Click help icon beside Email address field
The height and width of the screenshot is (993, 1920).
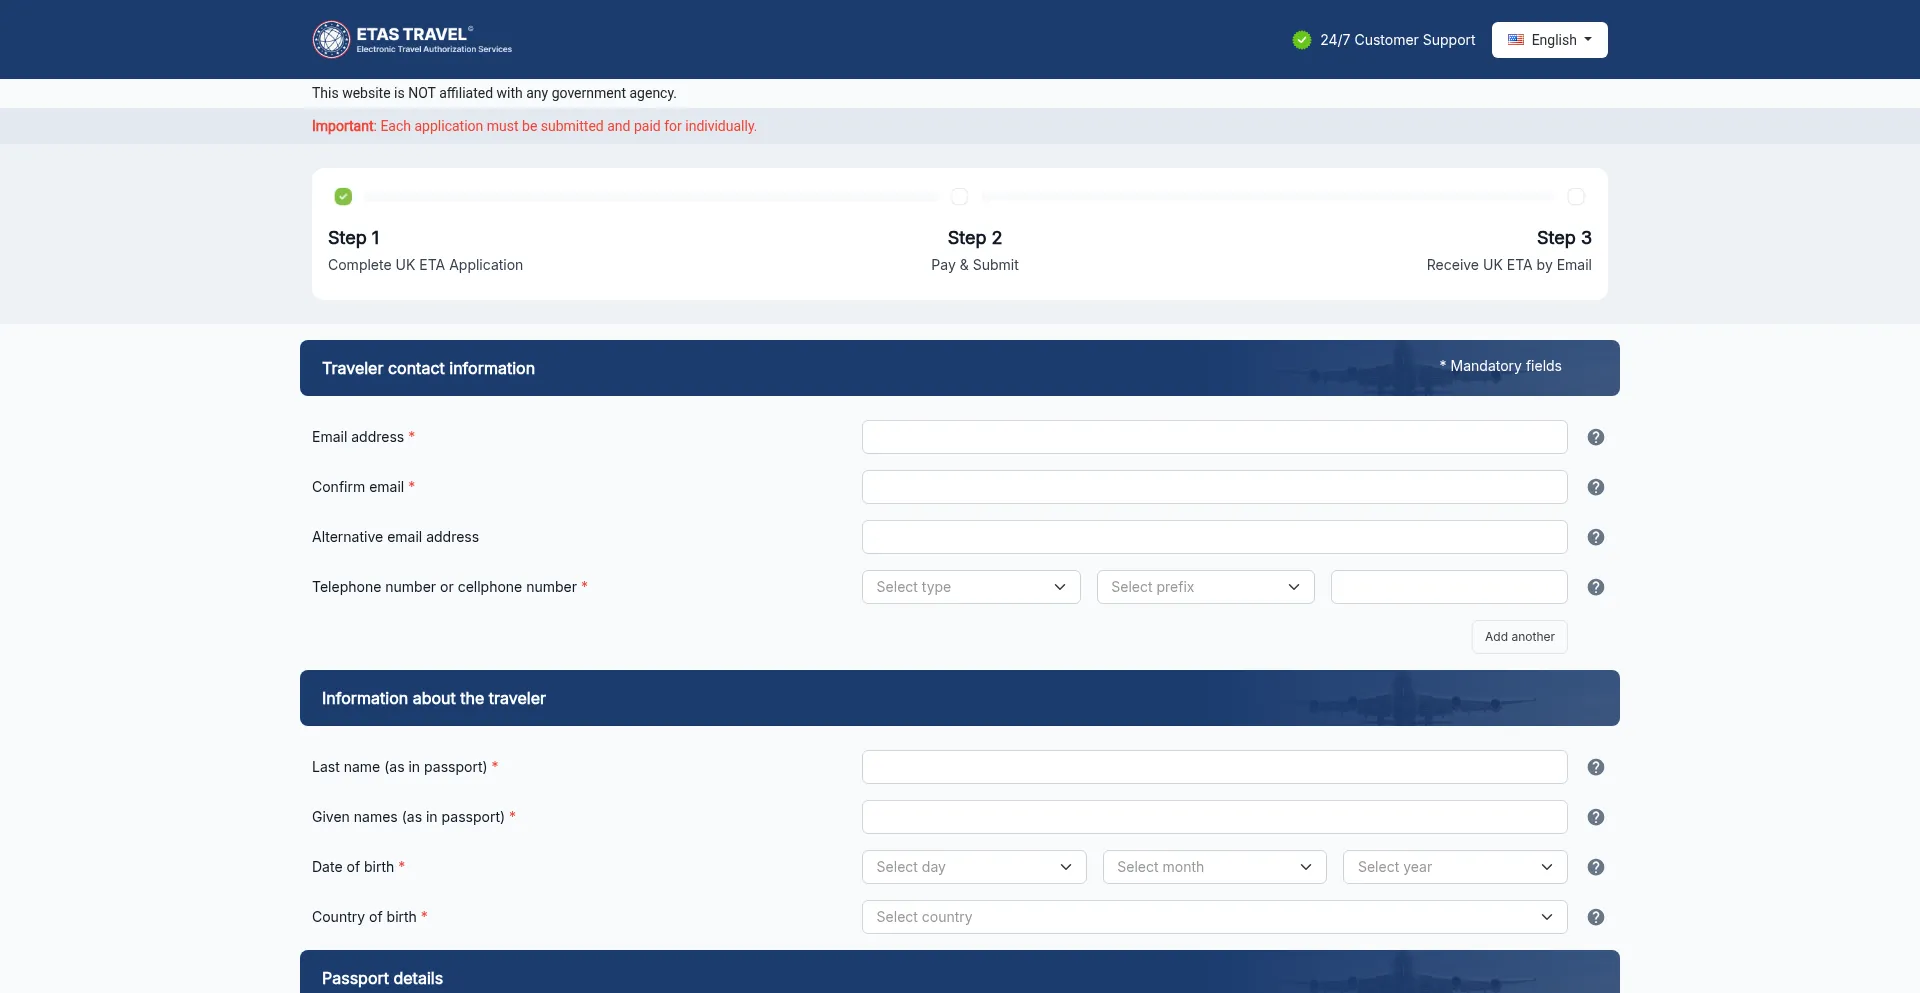1596,437
